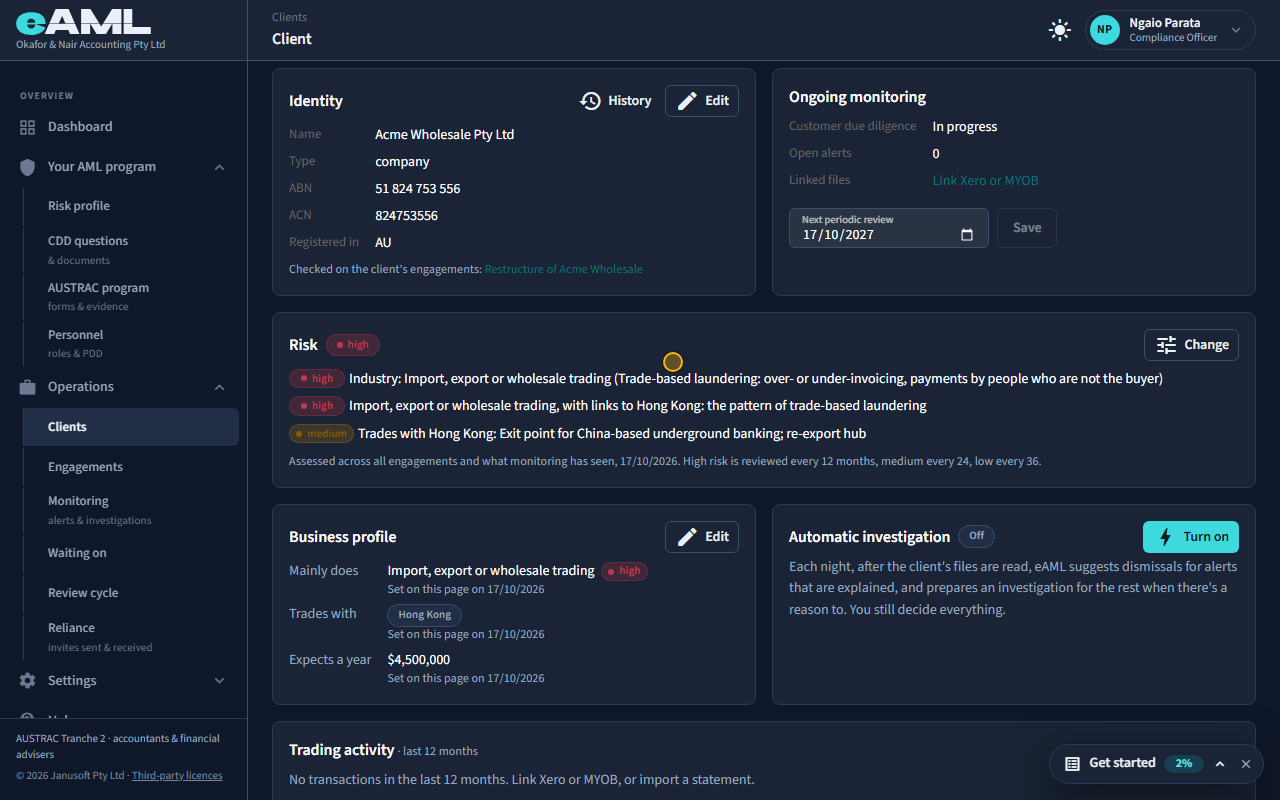Click medium badge on Trades with Hong Kong row
This screenshot has width=1280, height=800.
pyautogui.click(x=321, y=433)
